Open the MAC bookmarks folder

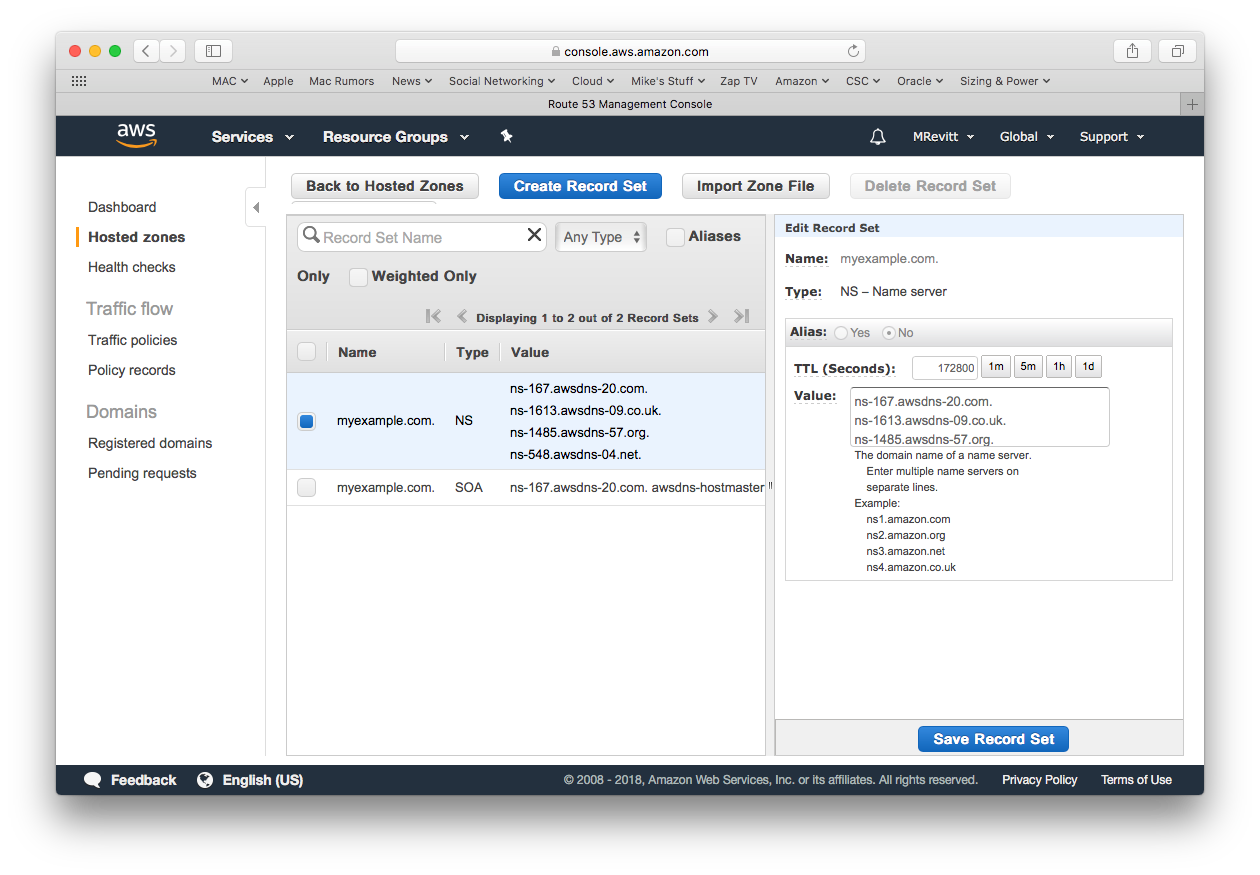(230, 81)
